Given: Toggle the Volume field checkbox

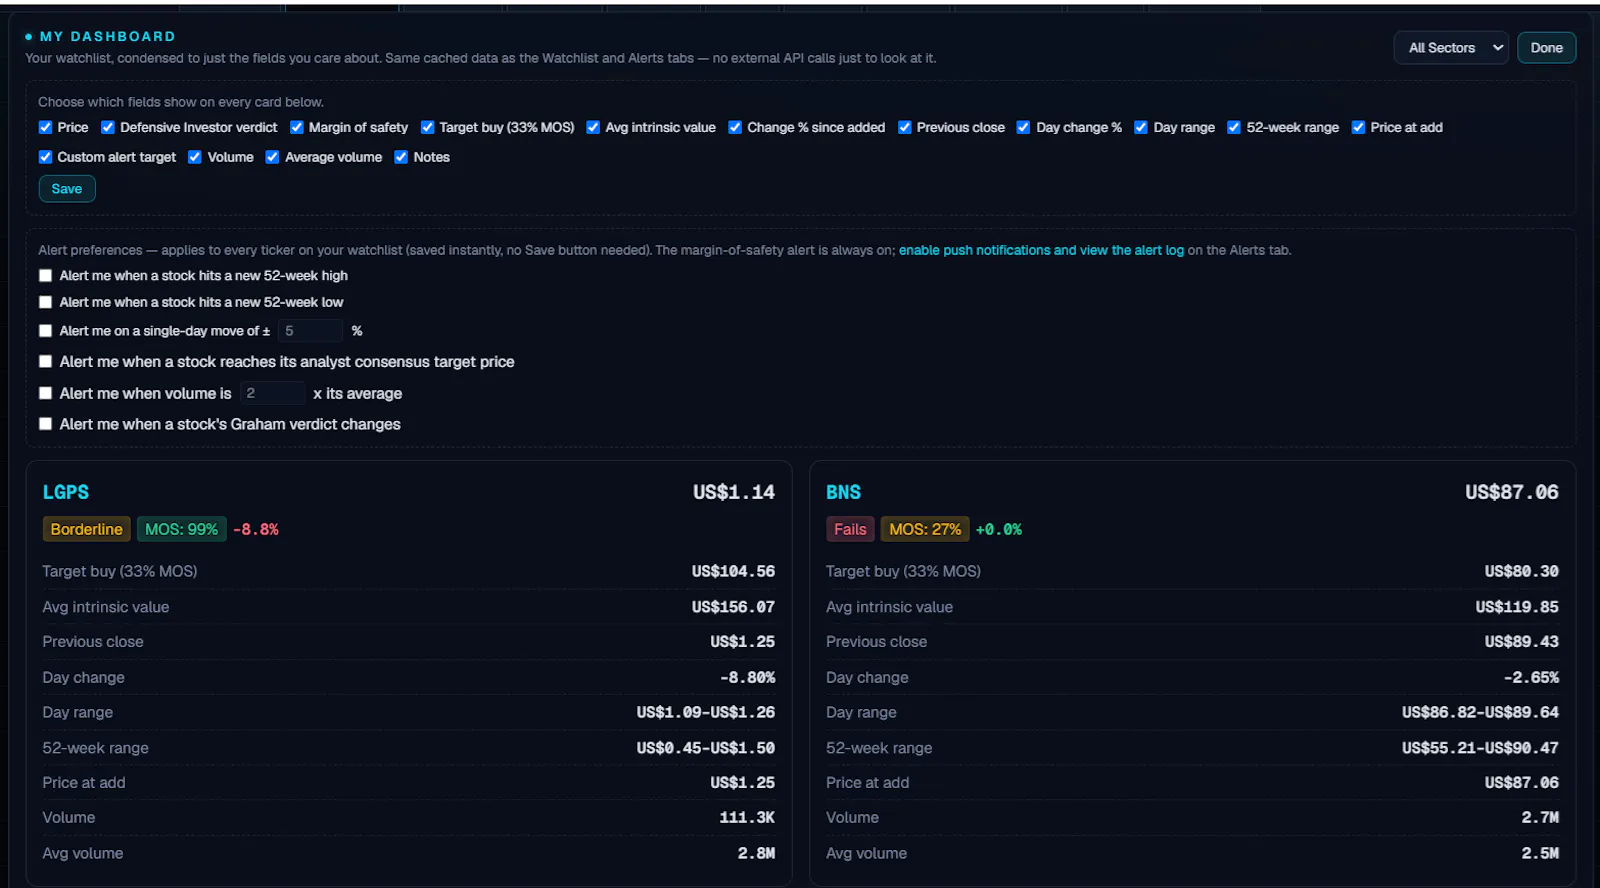Looking at the screenshot, I should point(195,157).
